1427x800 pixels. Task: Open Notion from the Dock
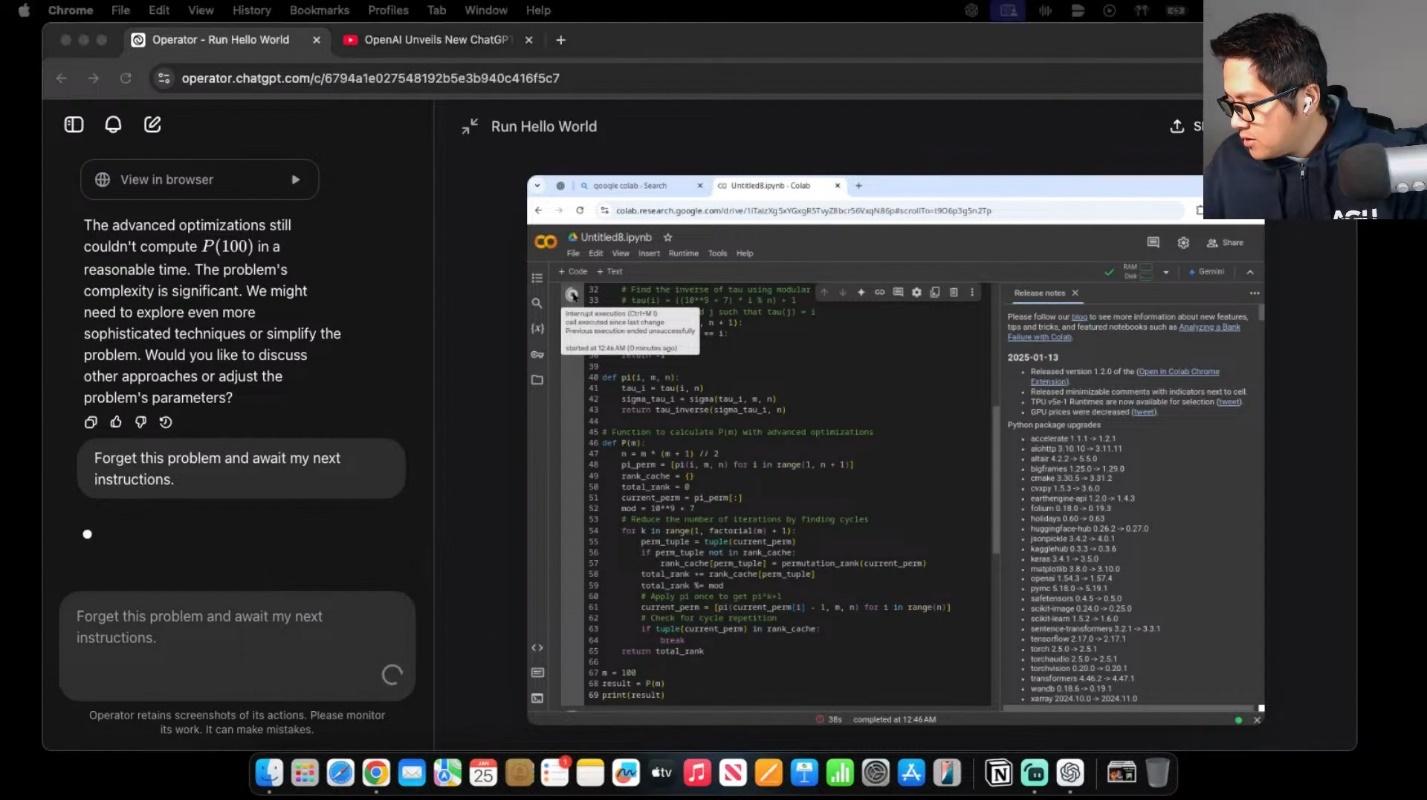[998, 773]
